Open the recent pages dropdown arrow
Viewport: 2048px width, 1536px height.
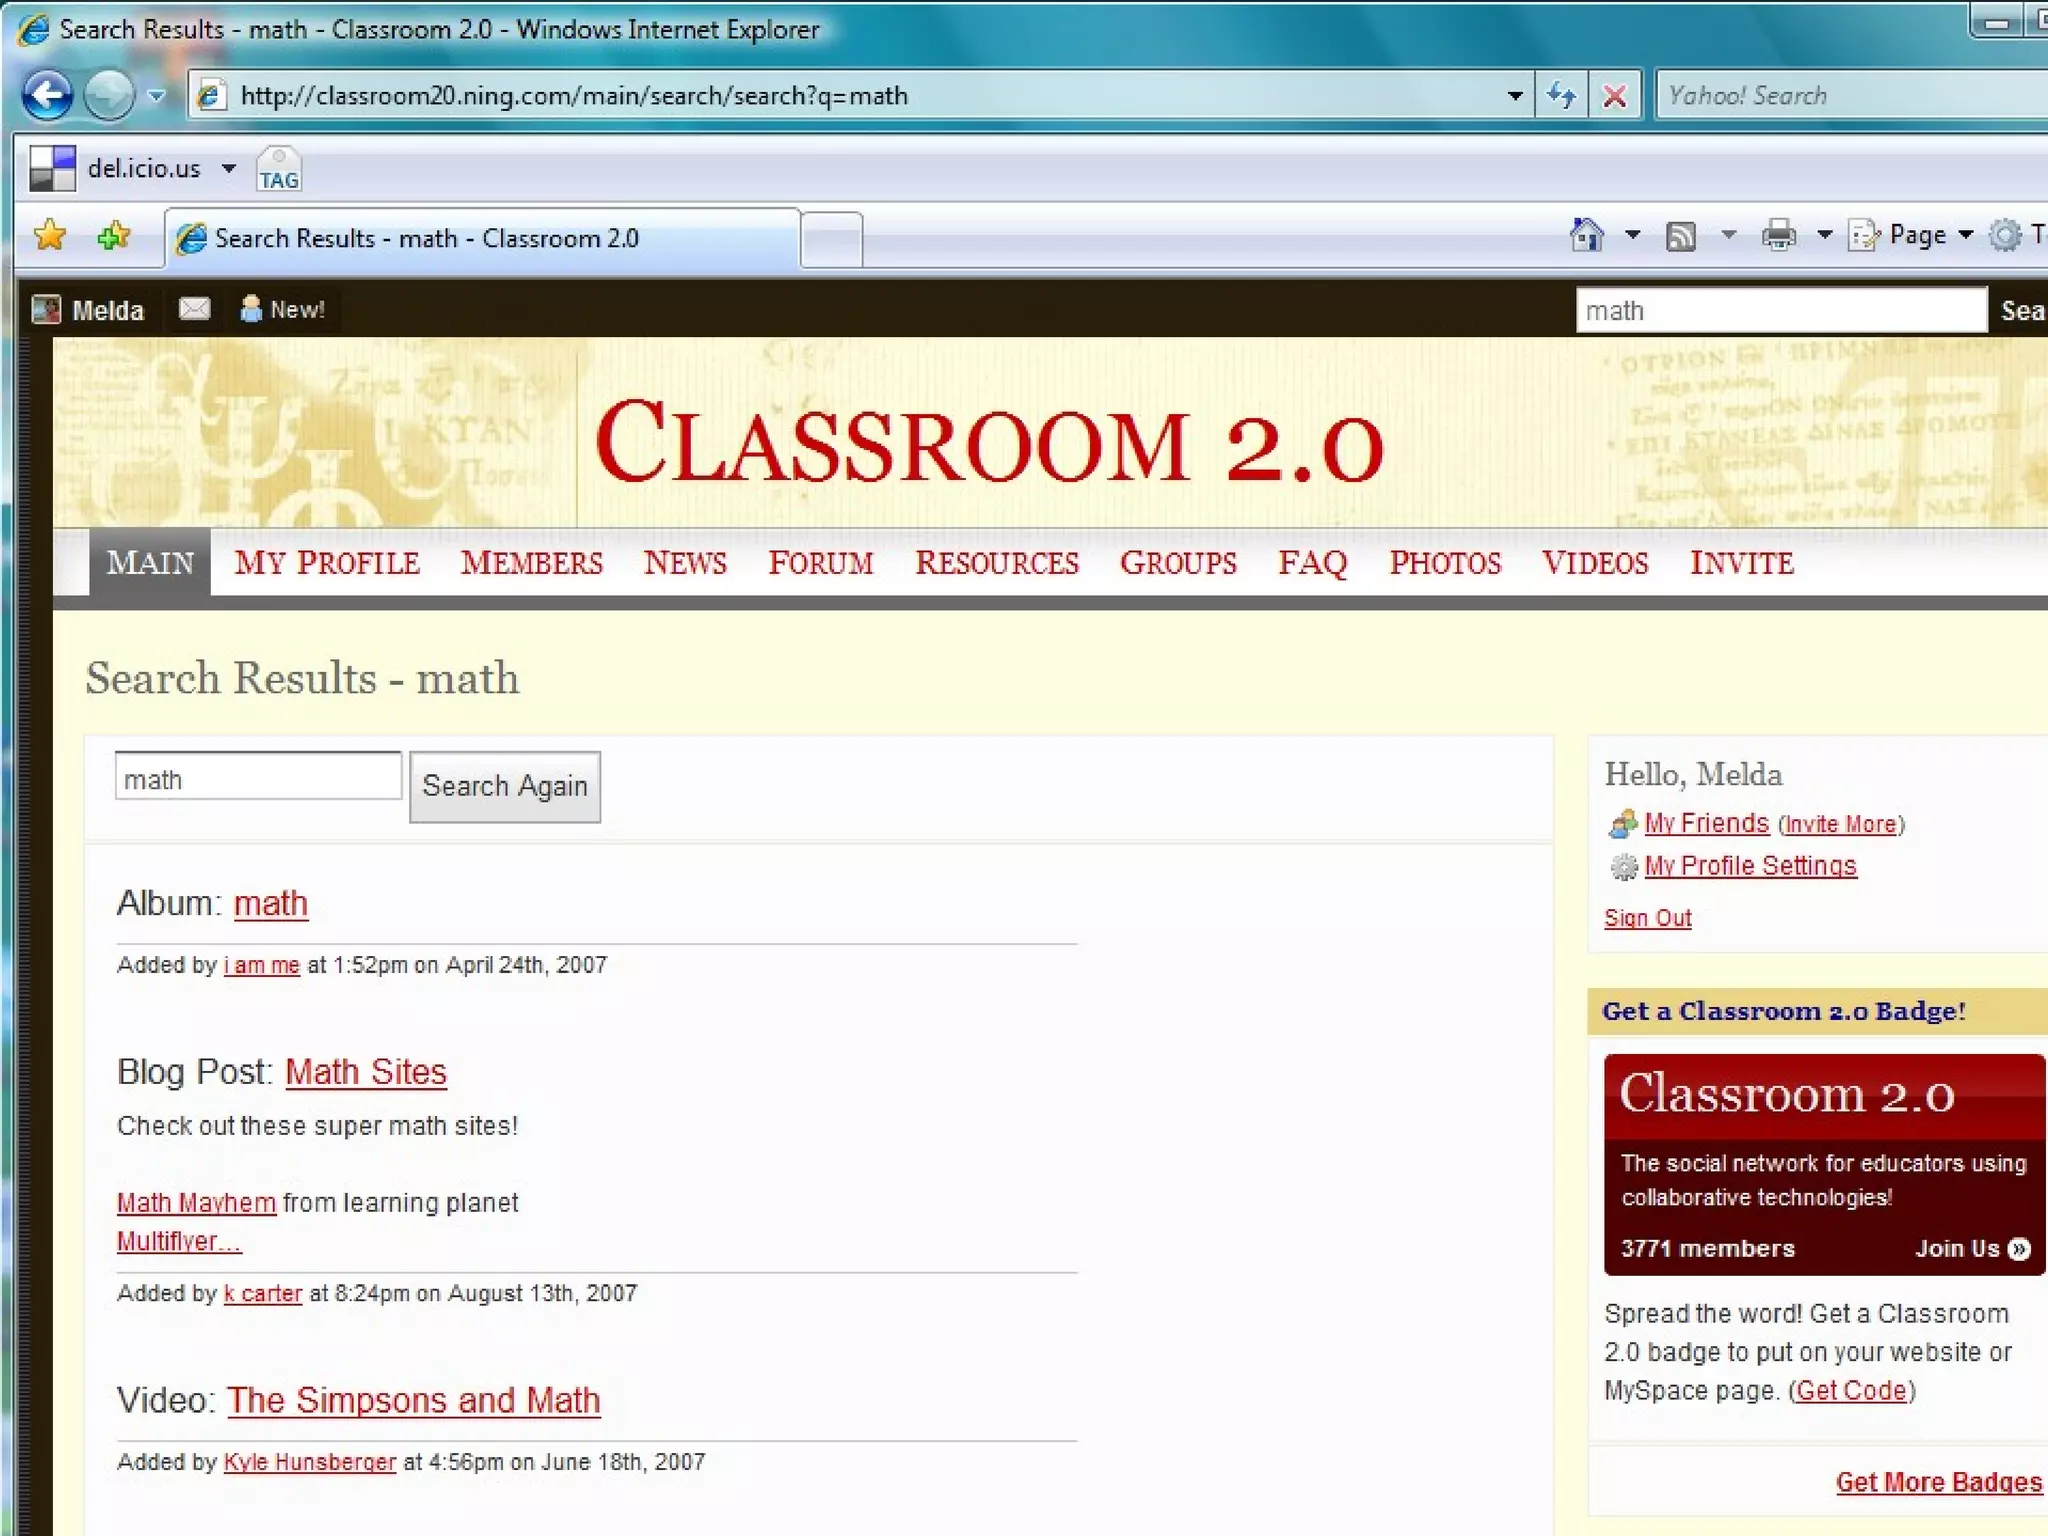(x=157, y=96)
